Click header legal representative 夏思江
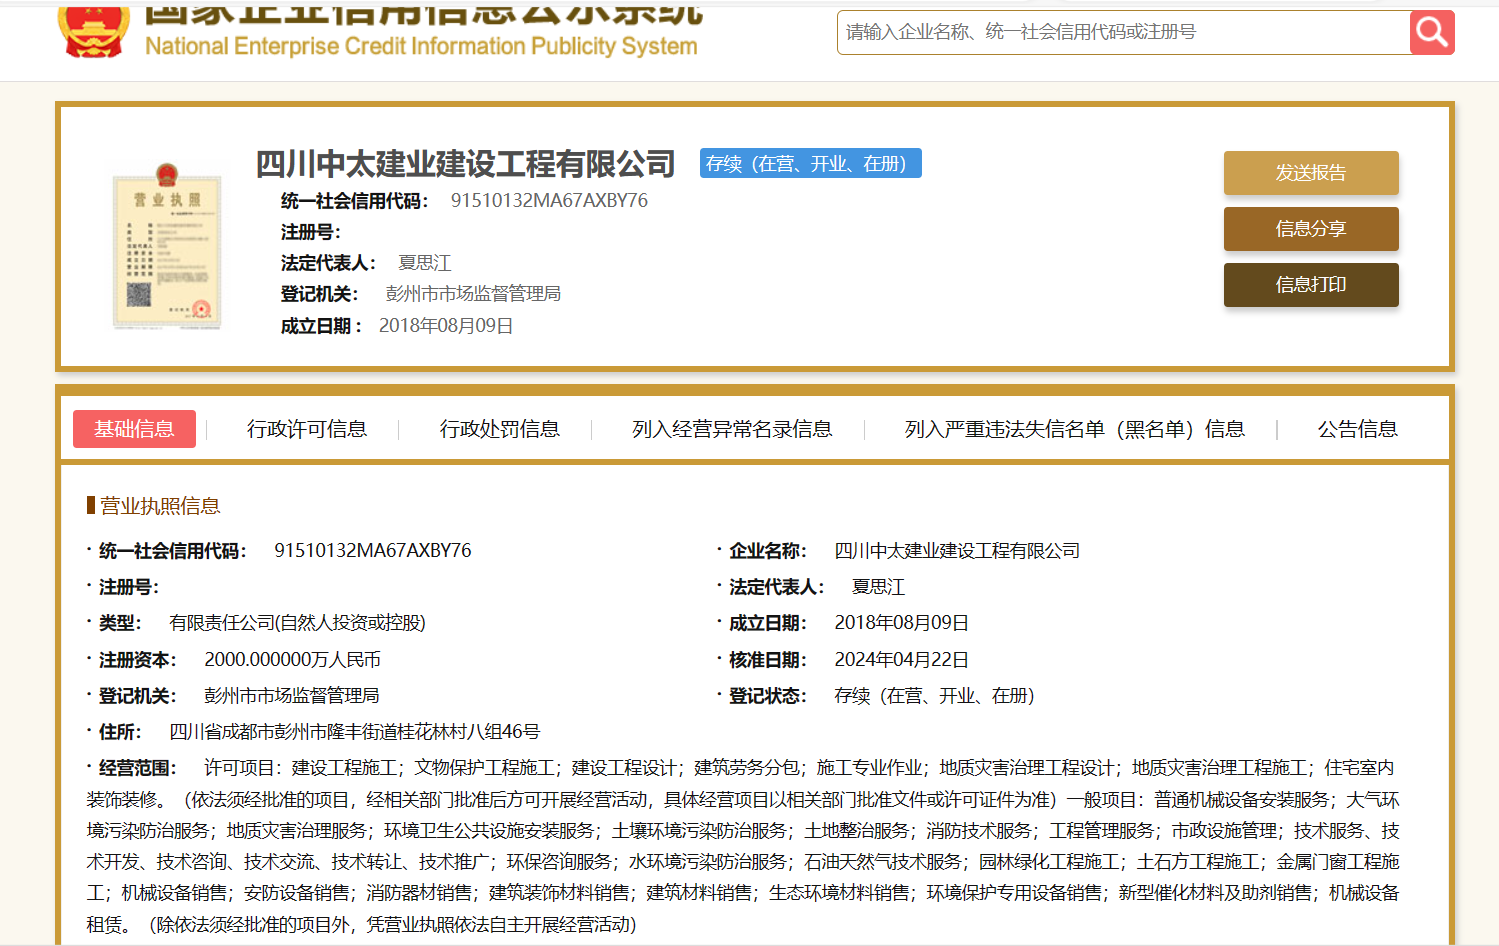Screen dimensions: 1499x946 click(425, 263)
